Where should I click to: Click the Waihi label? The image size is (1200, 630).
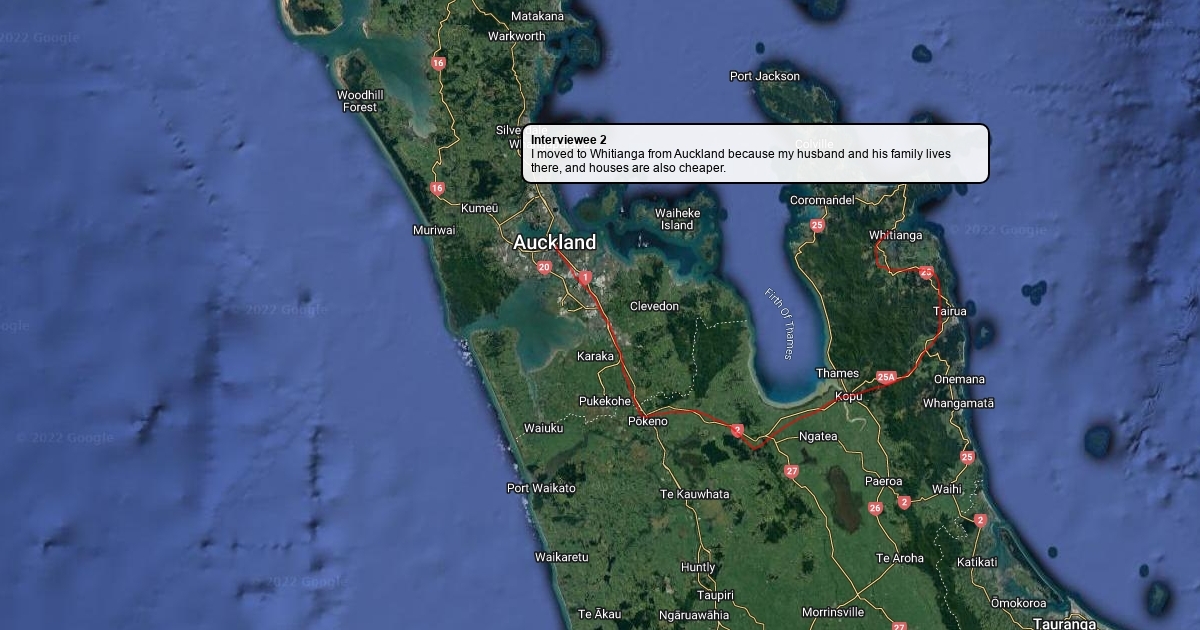coord(945,489)
